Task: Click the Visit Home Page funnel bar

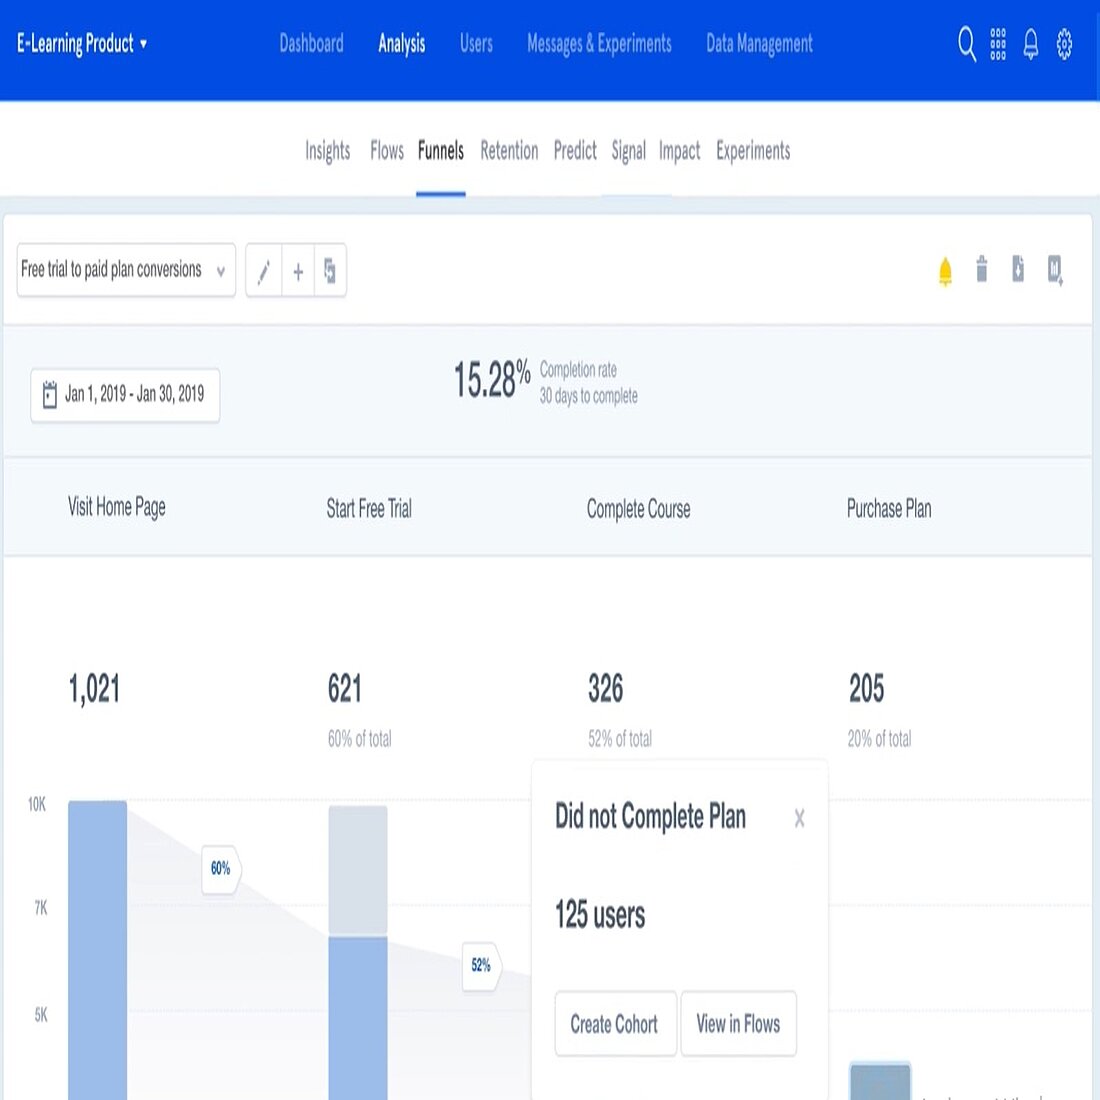Action: point(97,950)
